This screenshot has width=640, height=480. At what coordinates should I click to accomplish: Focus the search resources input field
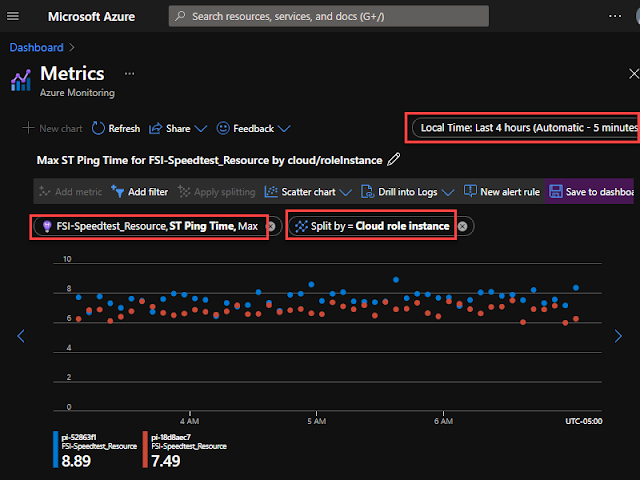(x=329, y=16)
